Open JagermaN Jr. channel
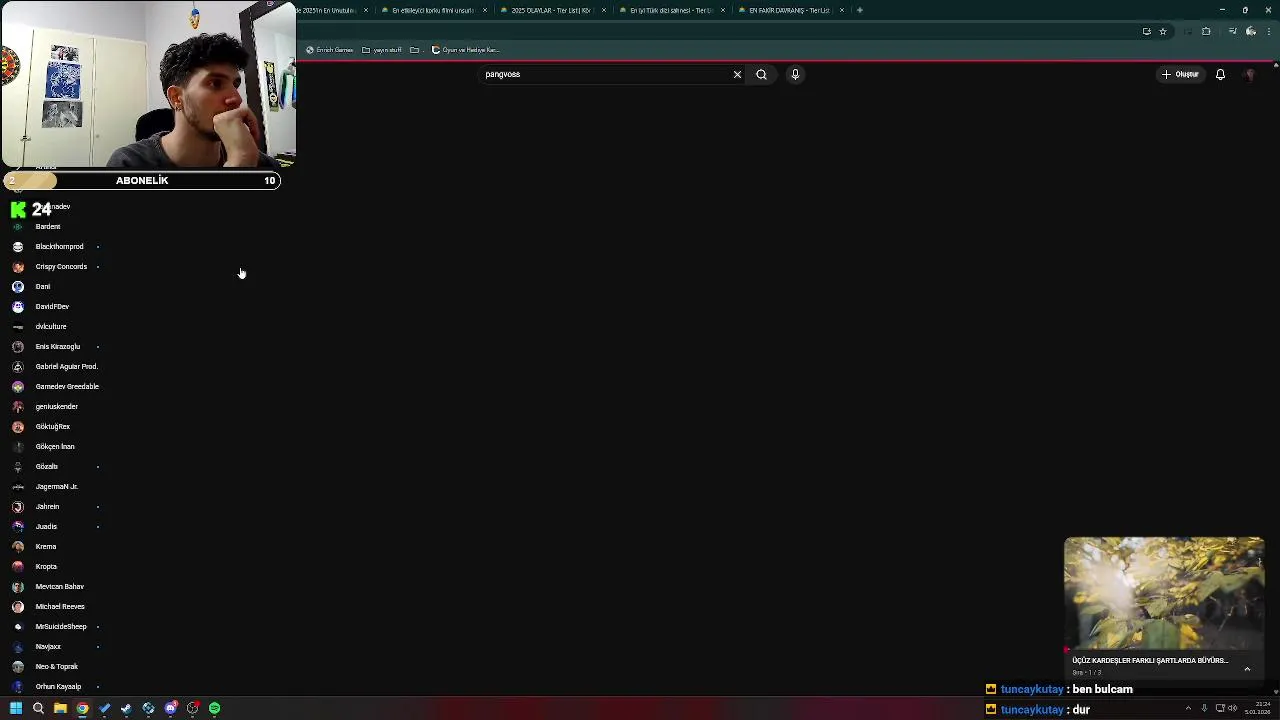 tap(55, 487)
